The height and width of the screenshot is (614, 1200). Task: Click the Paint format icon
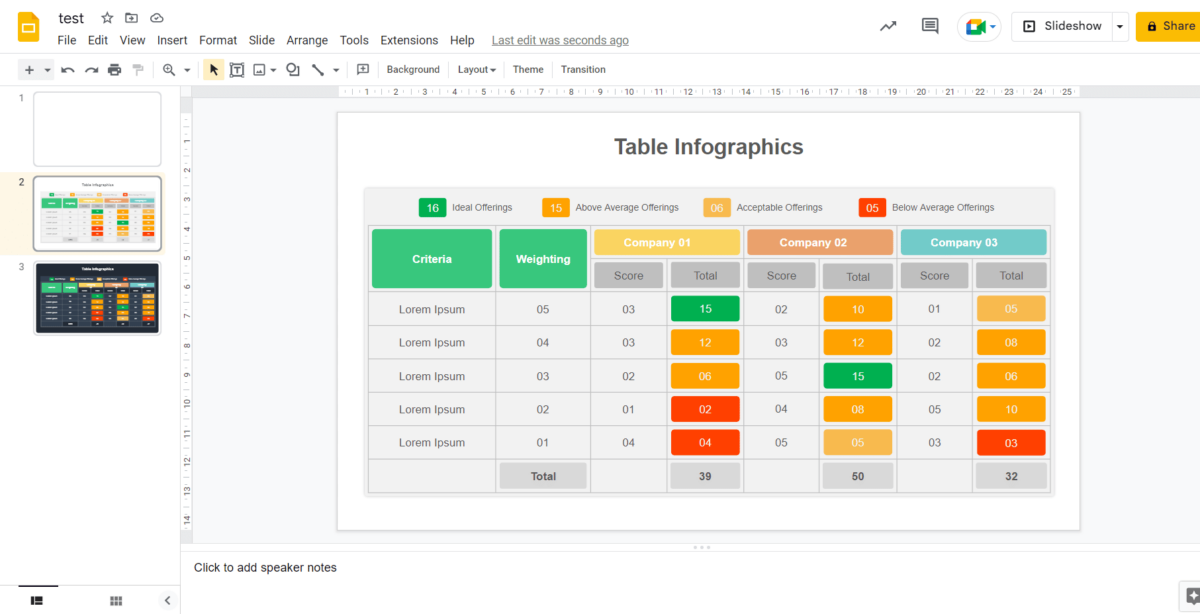(138, 69)
